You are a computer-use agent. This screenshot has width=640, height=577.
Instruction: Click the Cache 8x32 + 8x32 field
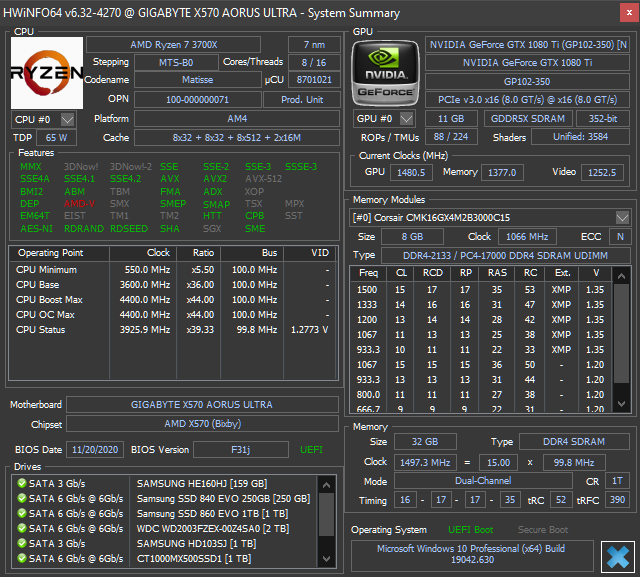pyautogui.click(x=237, y=138)
